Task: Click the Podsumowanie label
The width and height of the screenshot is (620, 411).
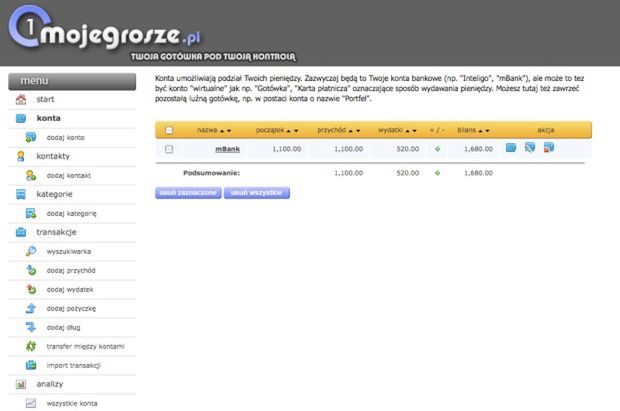Action: [x=212, y=173]
